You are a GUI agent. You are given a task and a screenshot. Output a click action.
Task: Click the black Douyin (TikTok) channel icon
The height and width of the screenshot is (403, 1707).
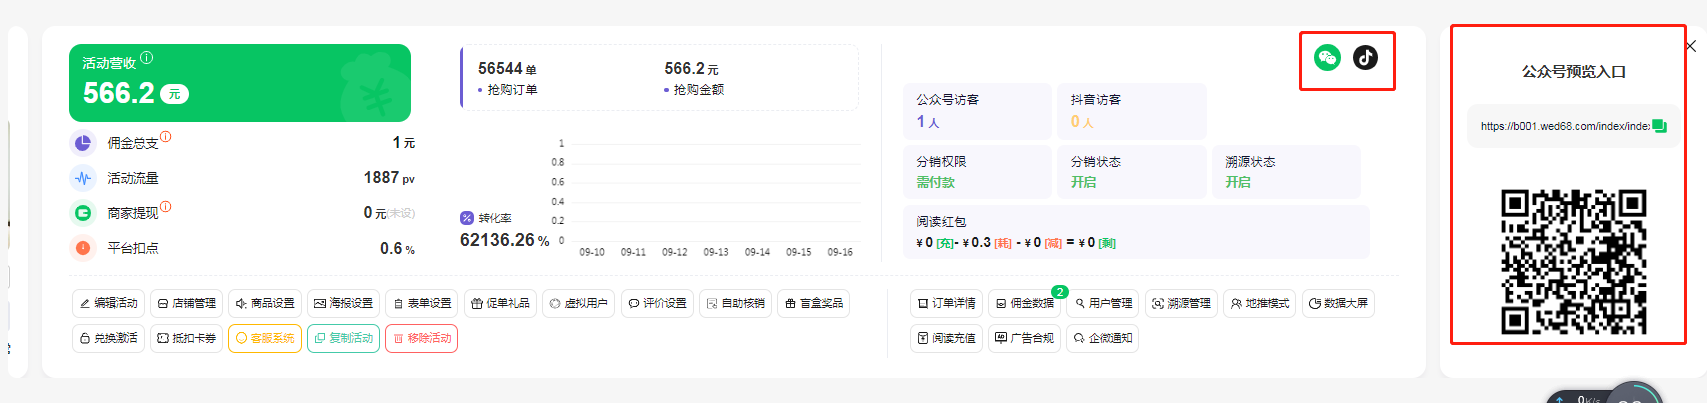pos(1365,57)
